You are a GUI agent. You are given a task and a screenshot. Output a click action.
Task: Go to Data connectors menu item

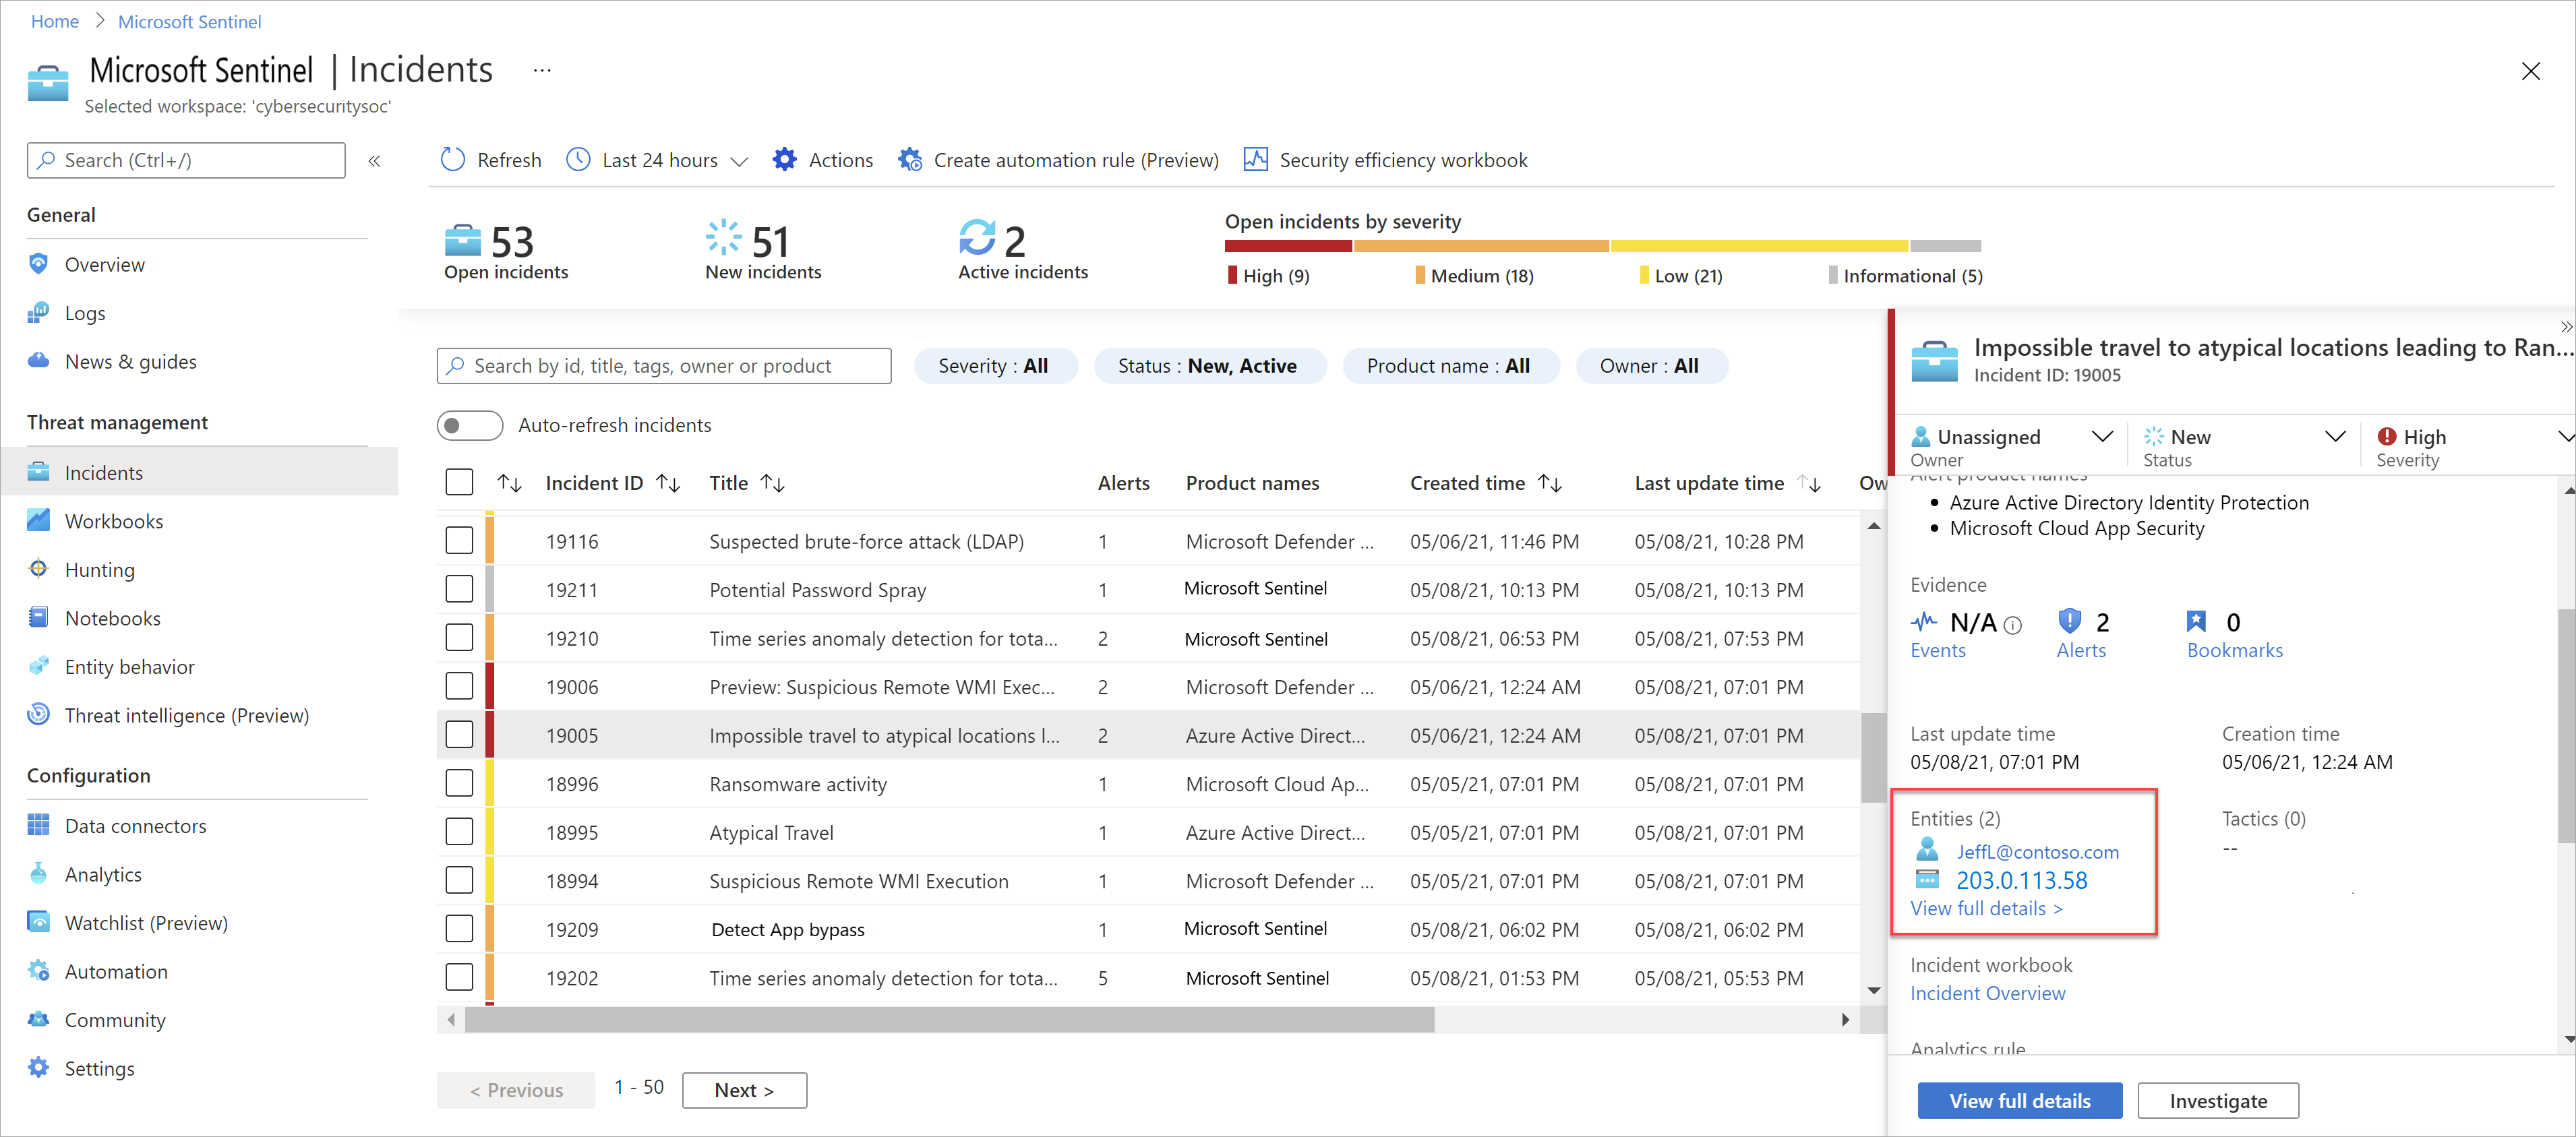click(x=135, y=826)
